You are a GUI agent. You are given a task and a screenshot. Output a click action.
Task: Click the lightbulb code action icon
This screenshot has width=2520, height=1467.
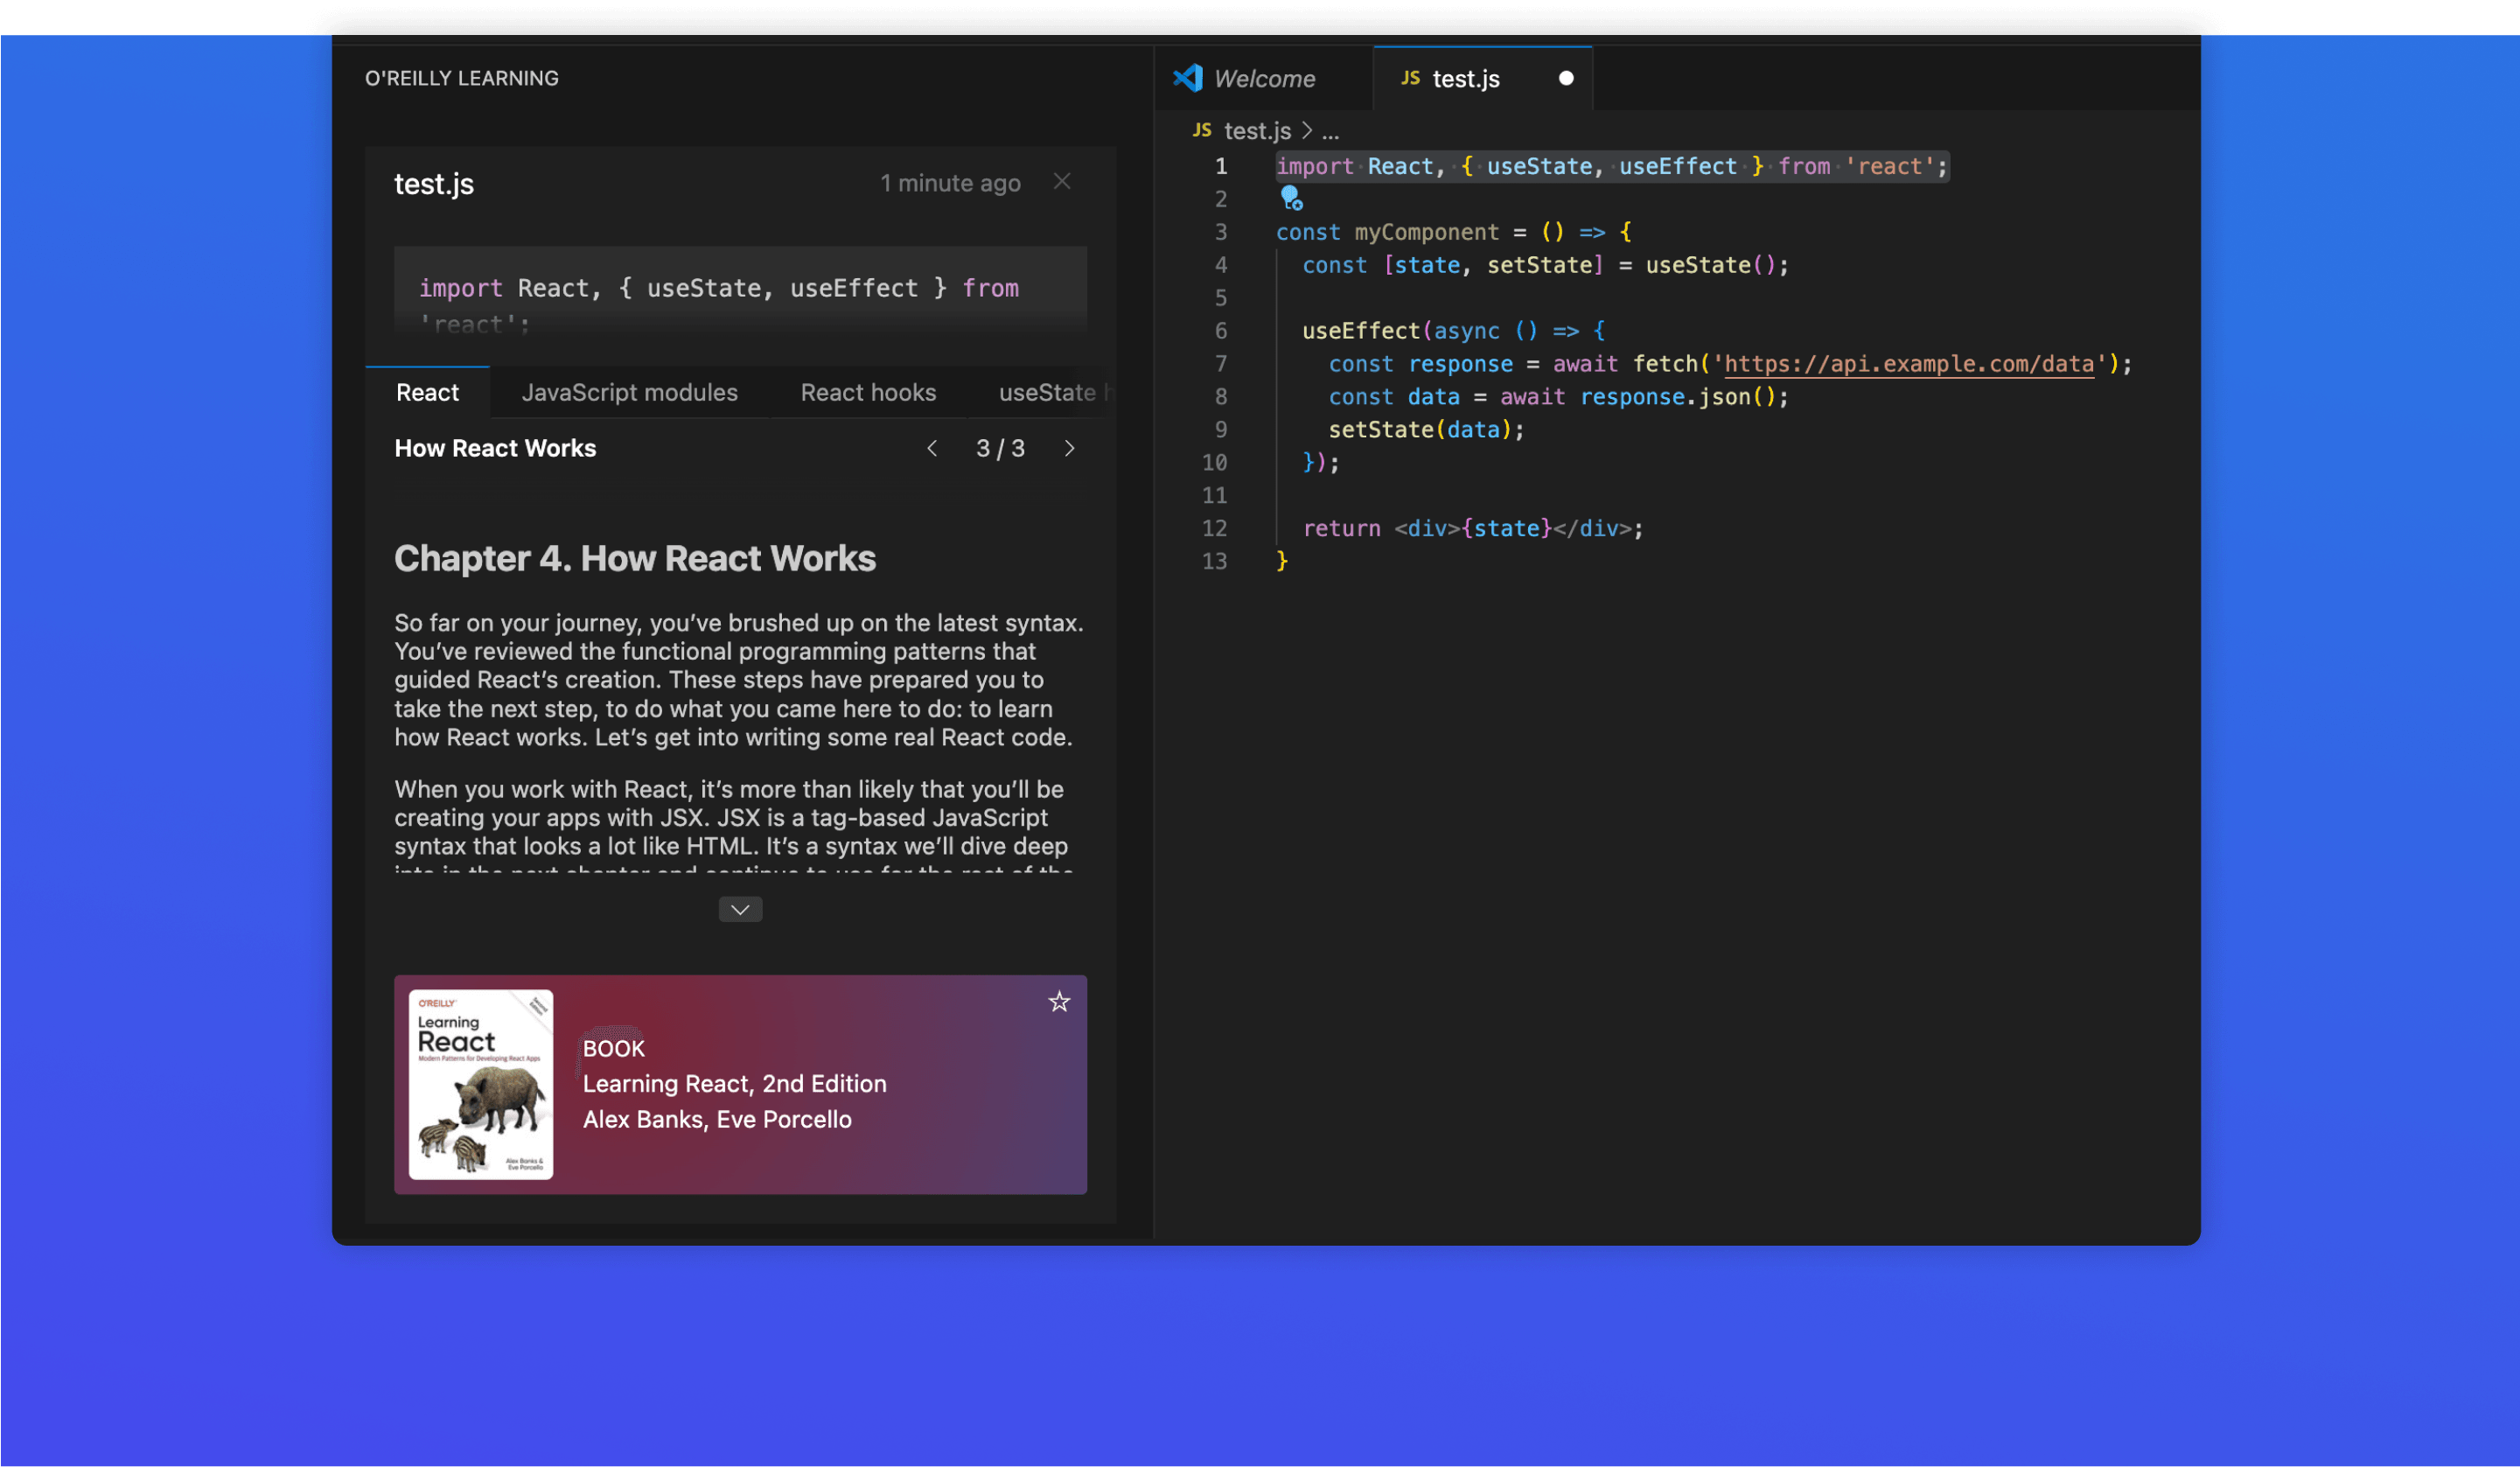pos(1291,199)
